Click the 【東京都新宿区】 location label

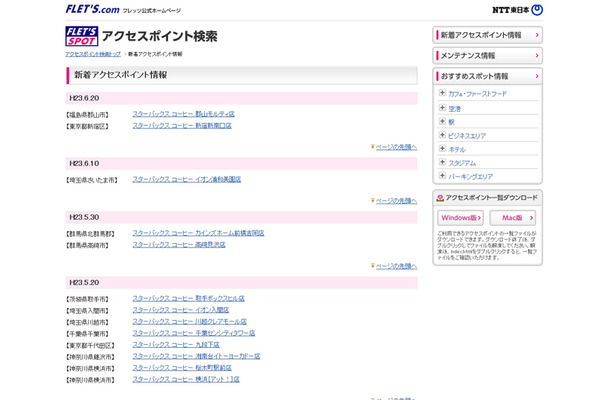pos(87,126)
